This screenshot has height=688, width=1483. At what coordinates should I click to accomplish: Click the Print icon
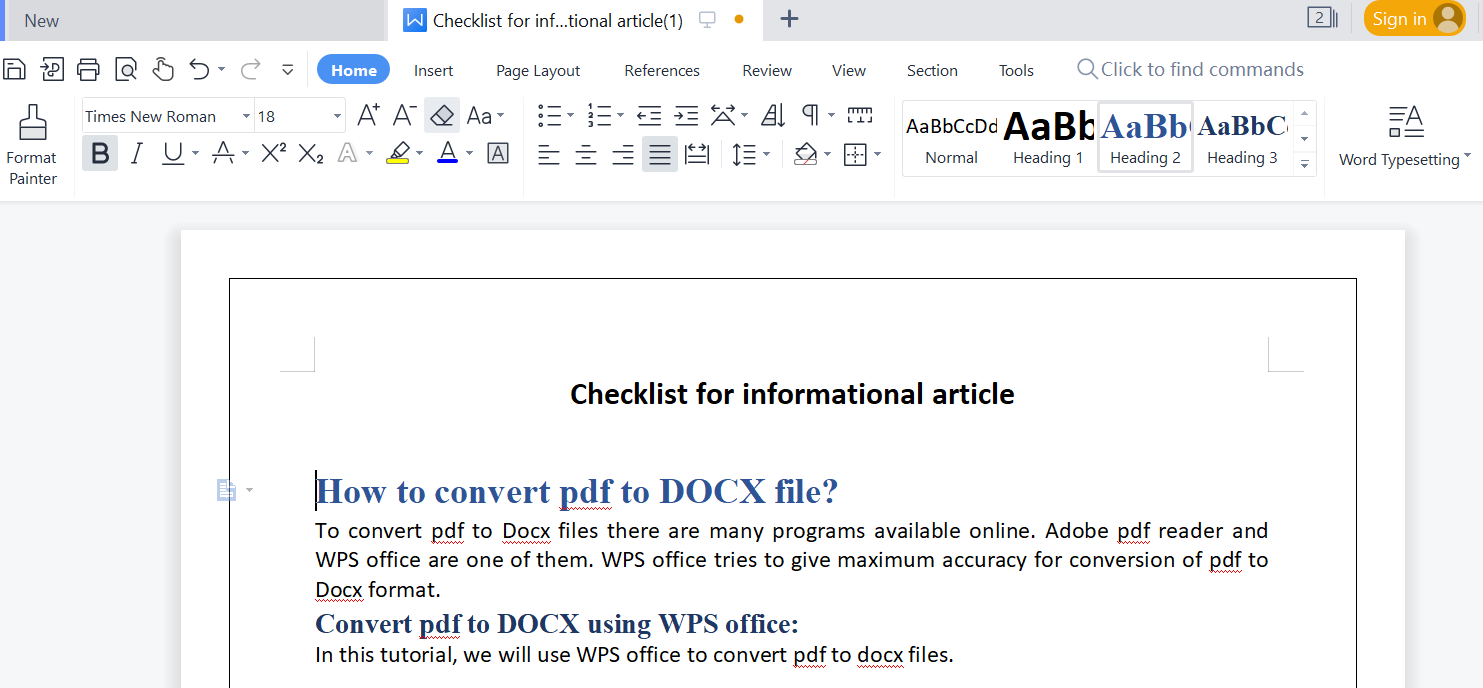coord(88,69)
